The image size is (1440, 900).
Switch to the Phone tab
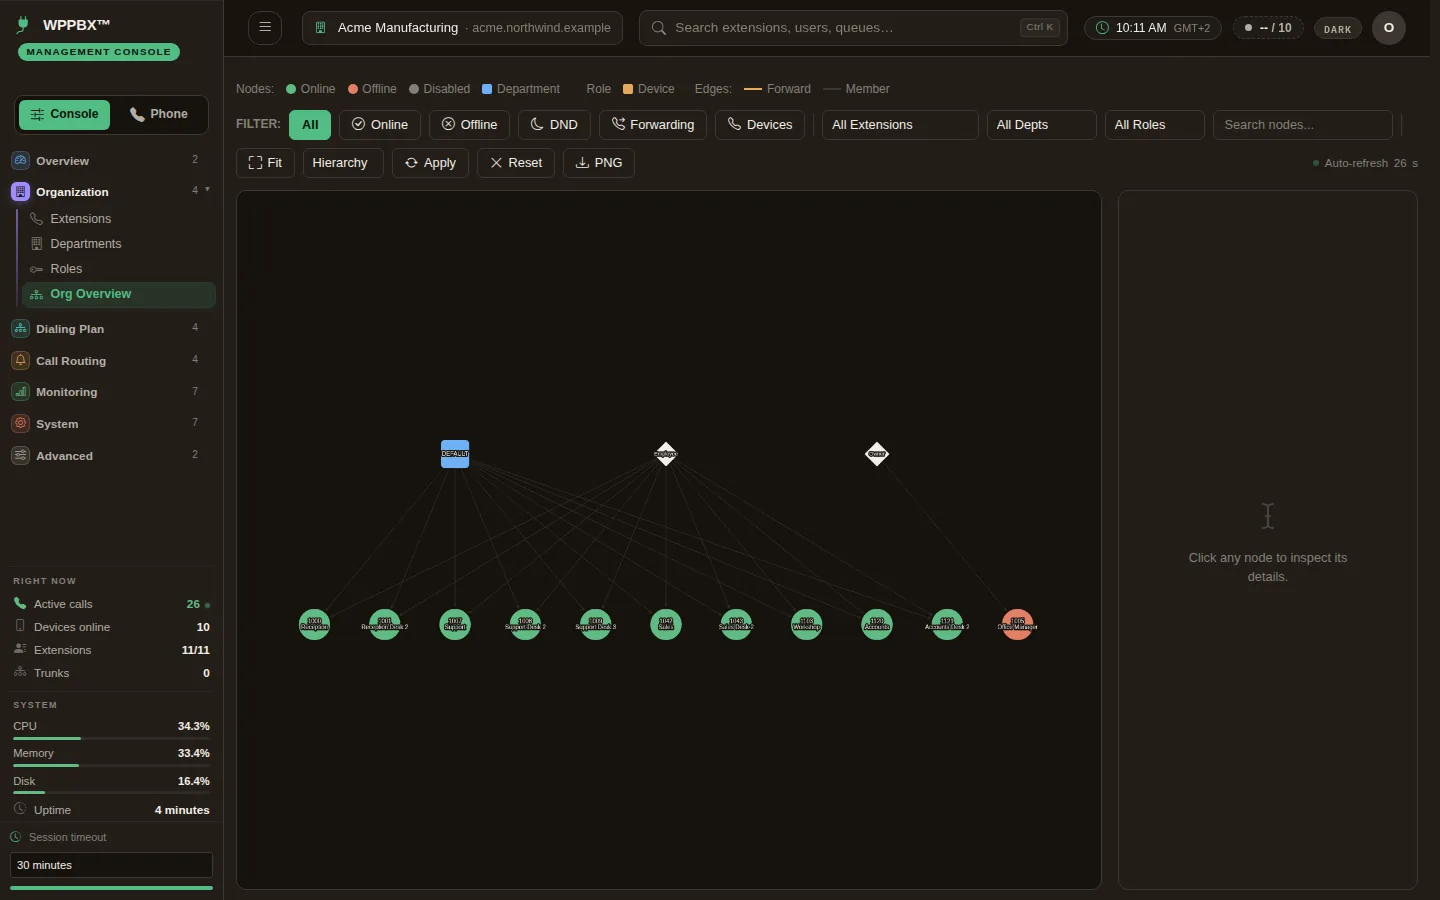159,114
